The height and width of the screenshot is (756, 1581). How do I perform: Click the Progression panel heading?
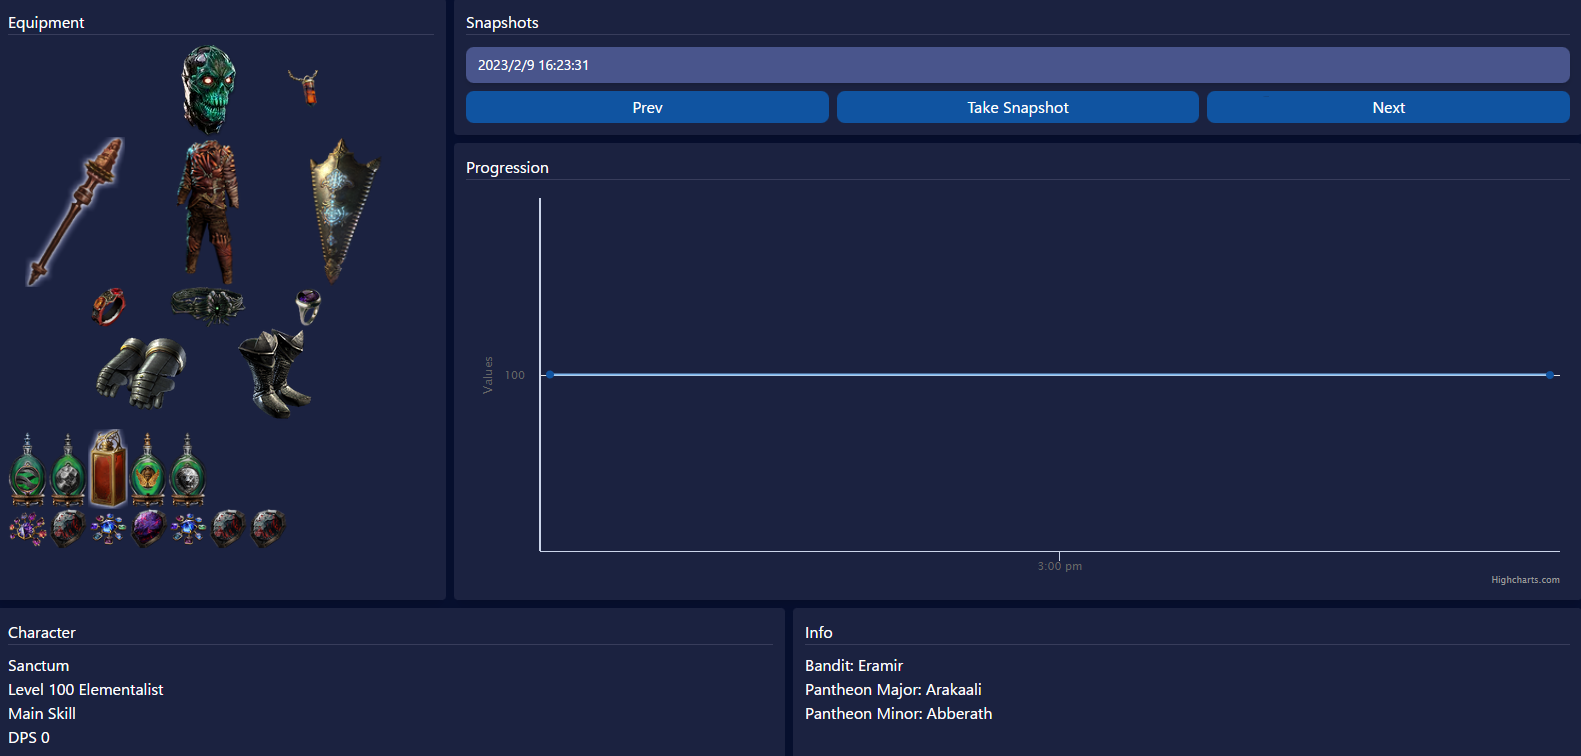[x=507, y=167]
